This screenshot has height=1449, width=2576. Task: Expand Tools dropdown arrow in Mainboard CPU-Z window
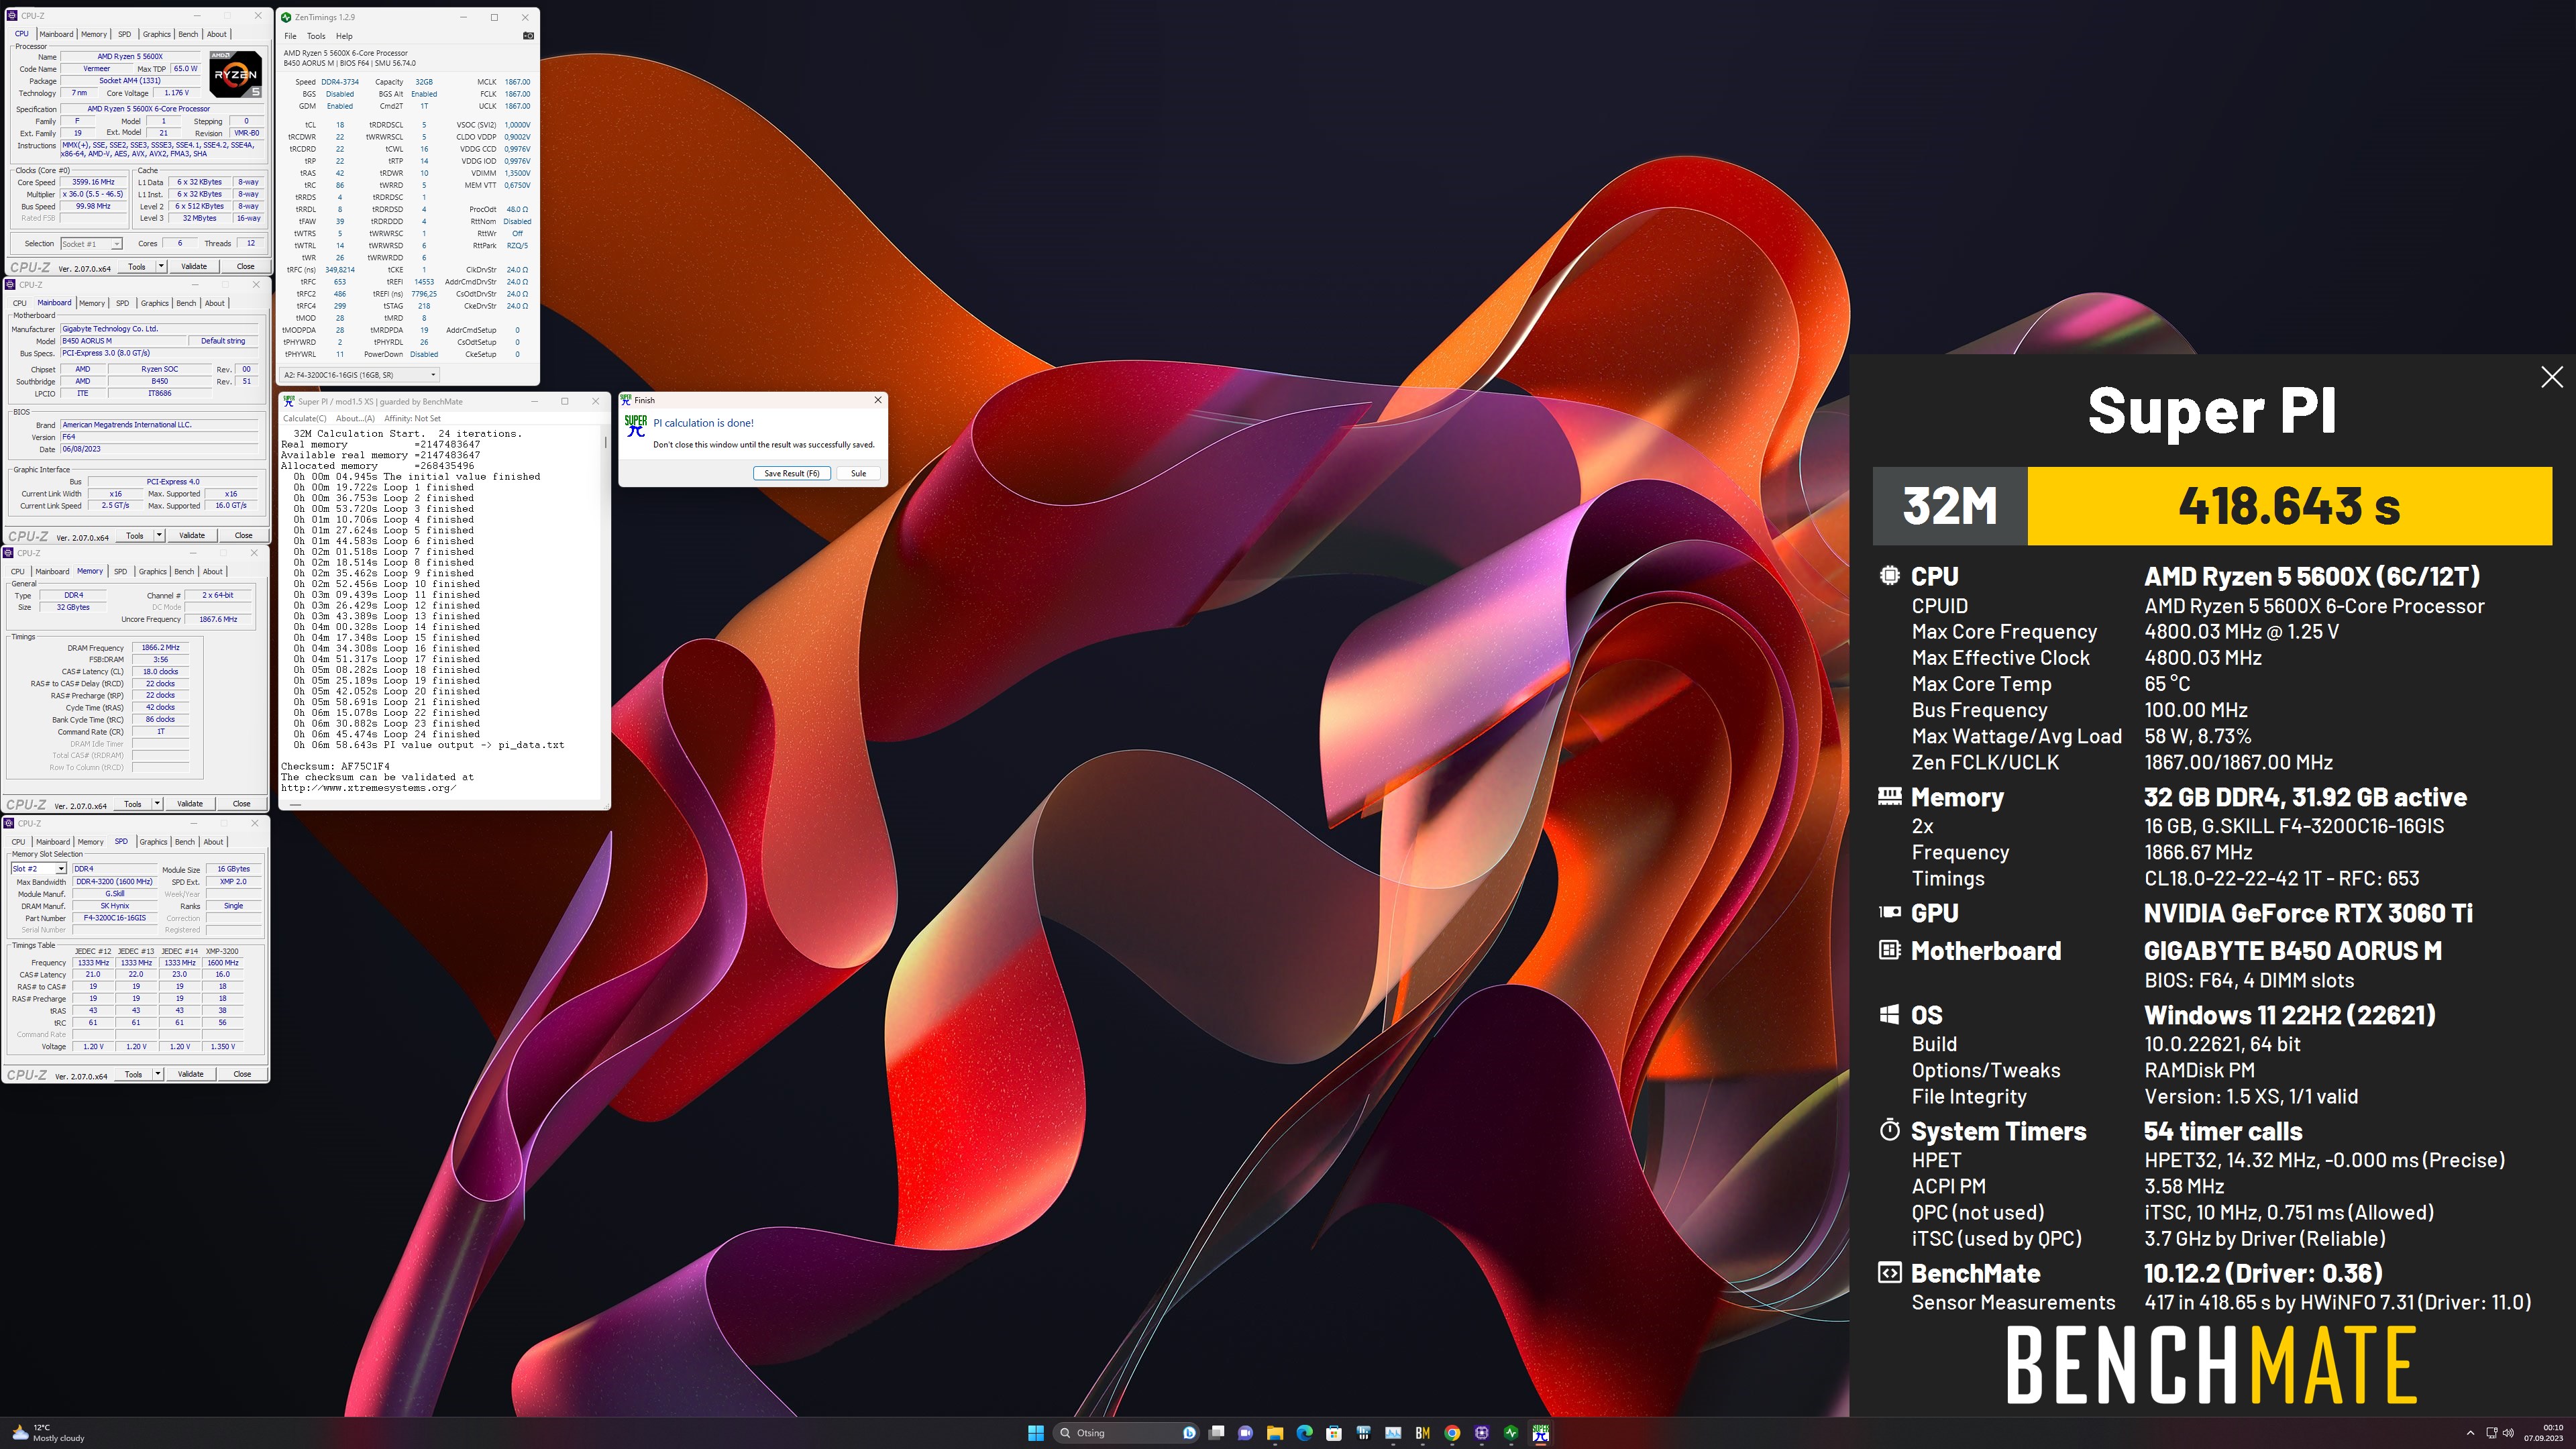tap(159, 536)
